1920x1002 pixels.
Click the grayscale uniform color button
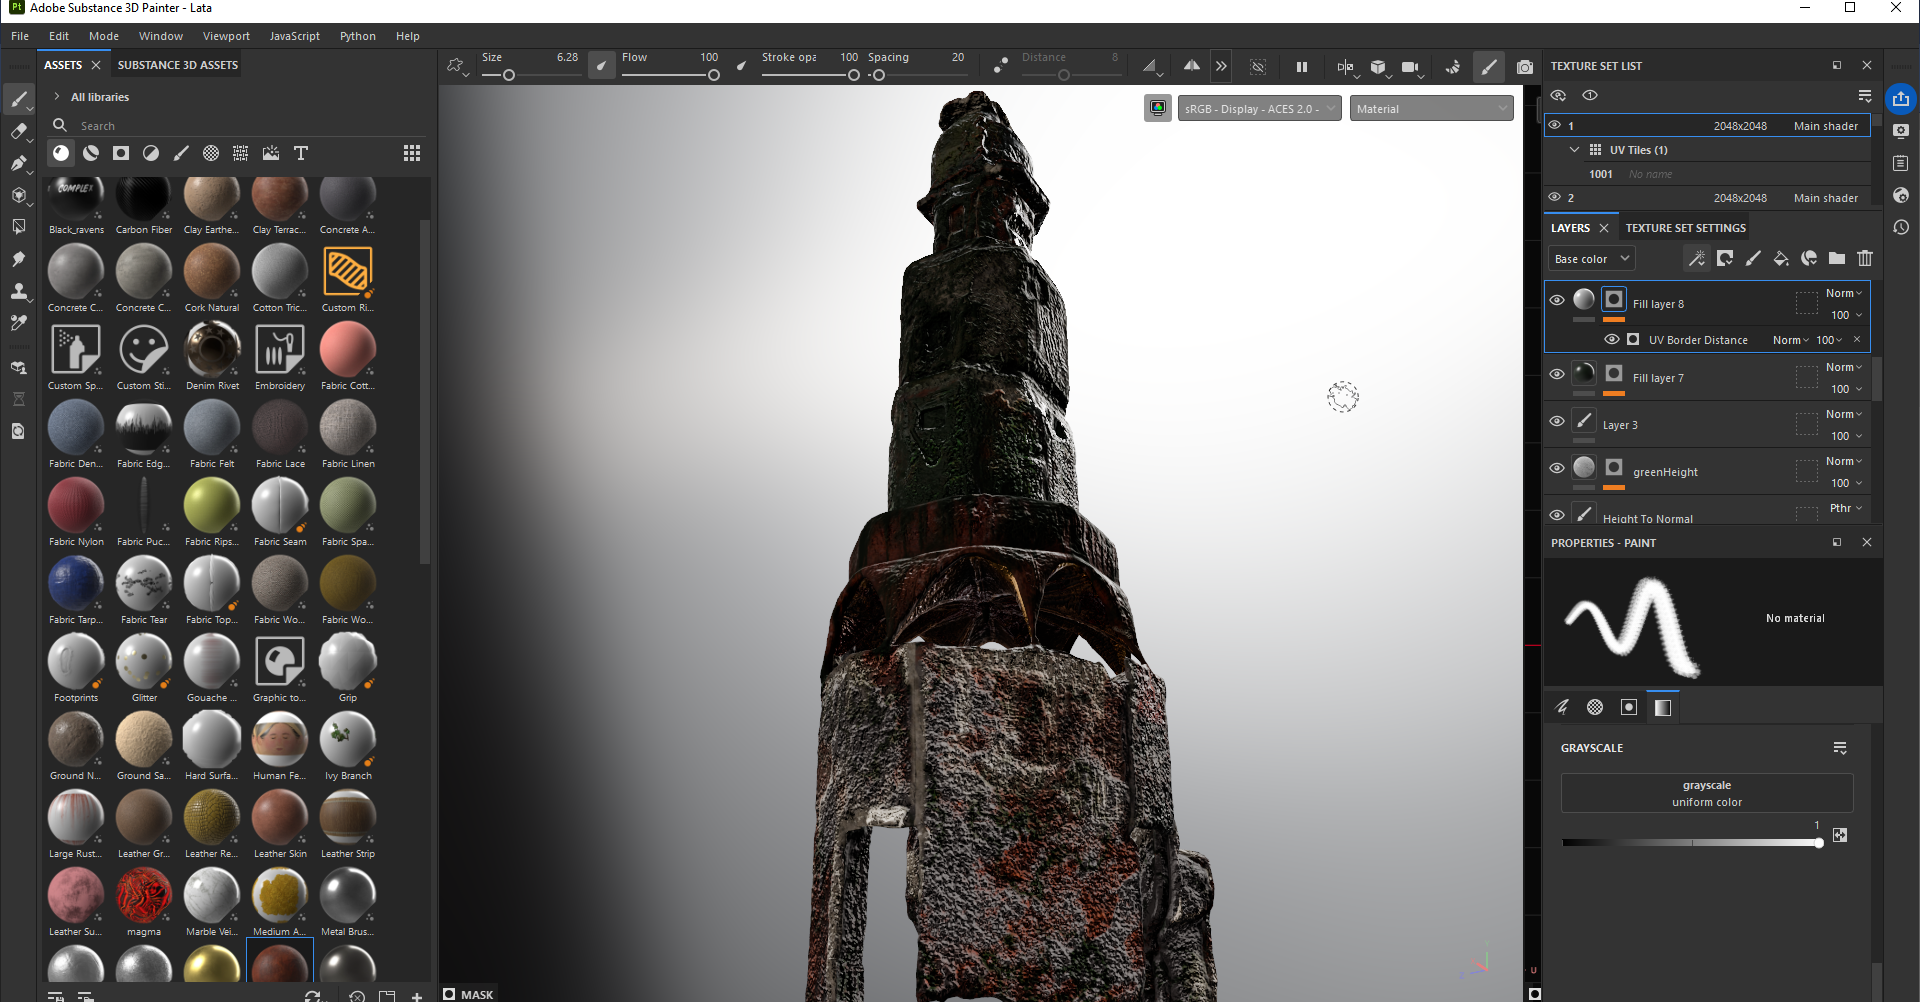point(1706,793)
